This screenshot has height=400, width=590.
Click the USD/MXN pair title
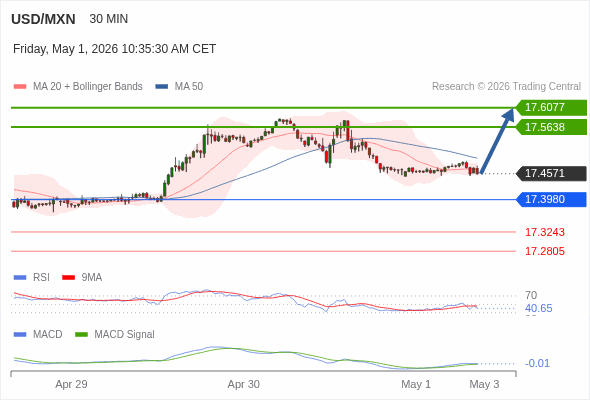(x=43, y=19)
